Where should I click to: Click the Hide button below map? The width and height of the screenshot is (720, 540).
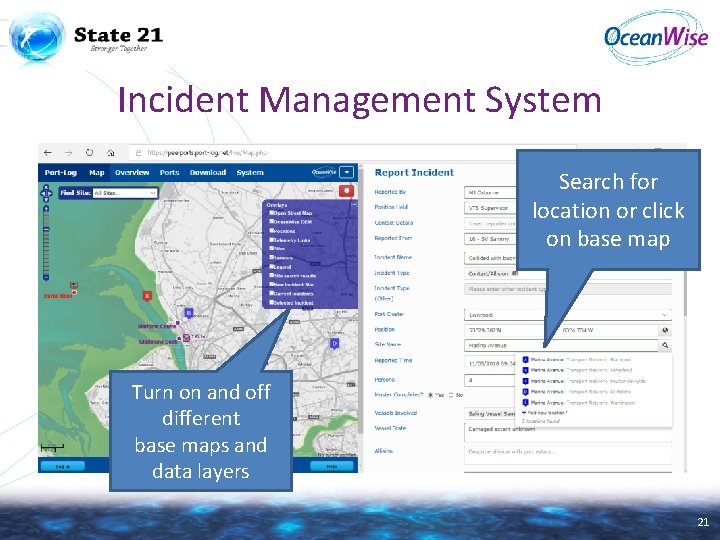[332, 466]
